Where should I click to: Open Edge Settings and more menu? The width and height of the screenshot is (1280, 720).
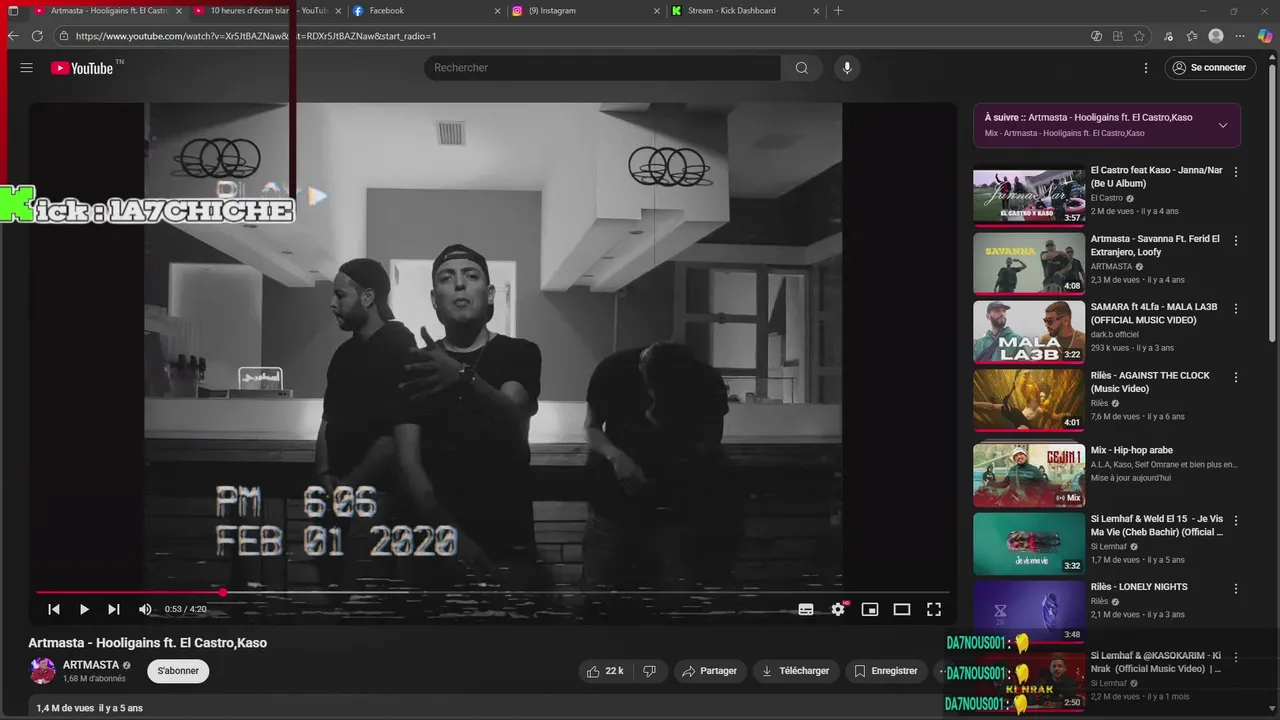point(1241,36)
